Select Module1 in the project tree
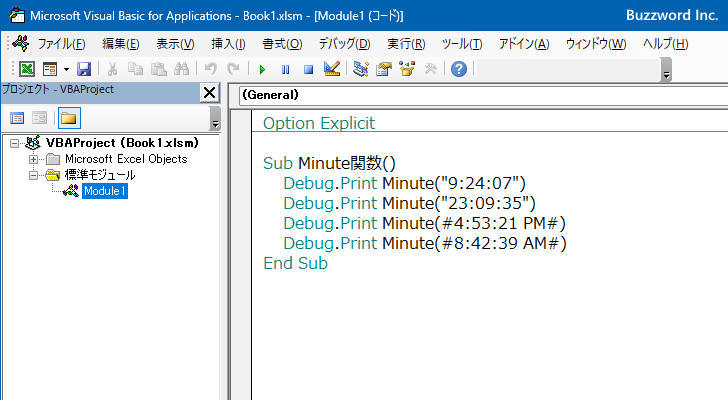This screenshot has height=400, width=728. coord(105,191)
